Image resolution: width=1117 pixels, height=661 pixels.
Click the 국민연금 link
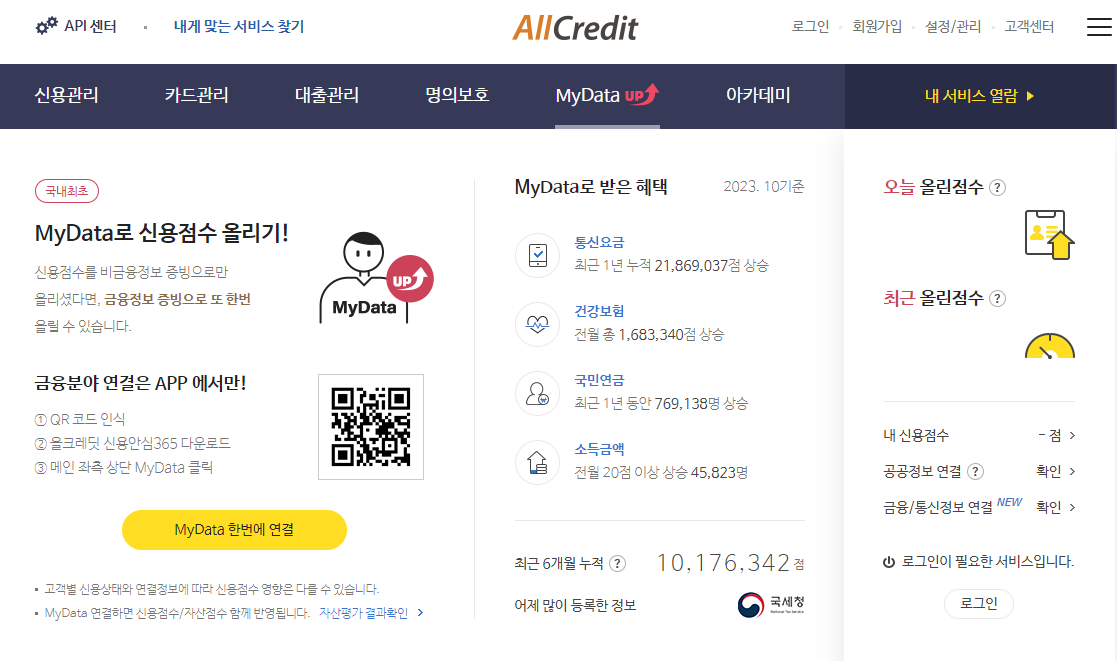pyautogui.click(x=599, y=380)
